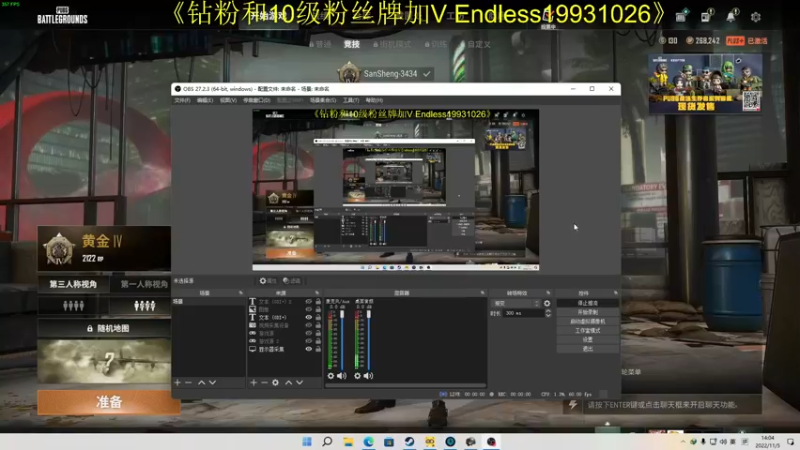Image resolution: width=800 pixels, height=450 pixels.
Task: Open the 文件(F) menu in OBS
Action: coord(182,101)
